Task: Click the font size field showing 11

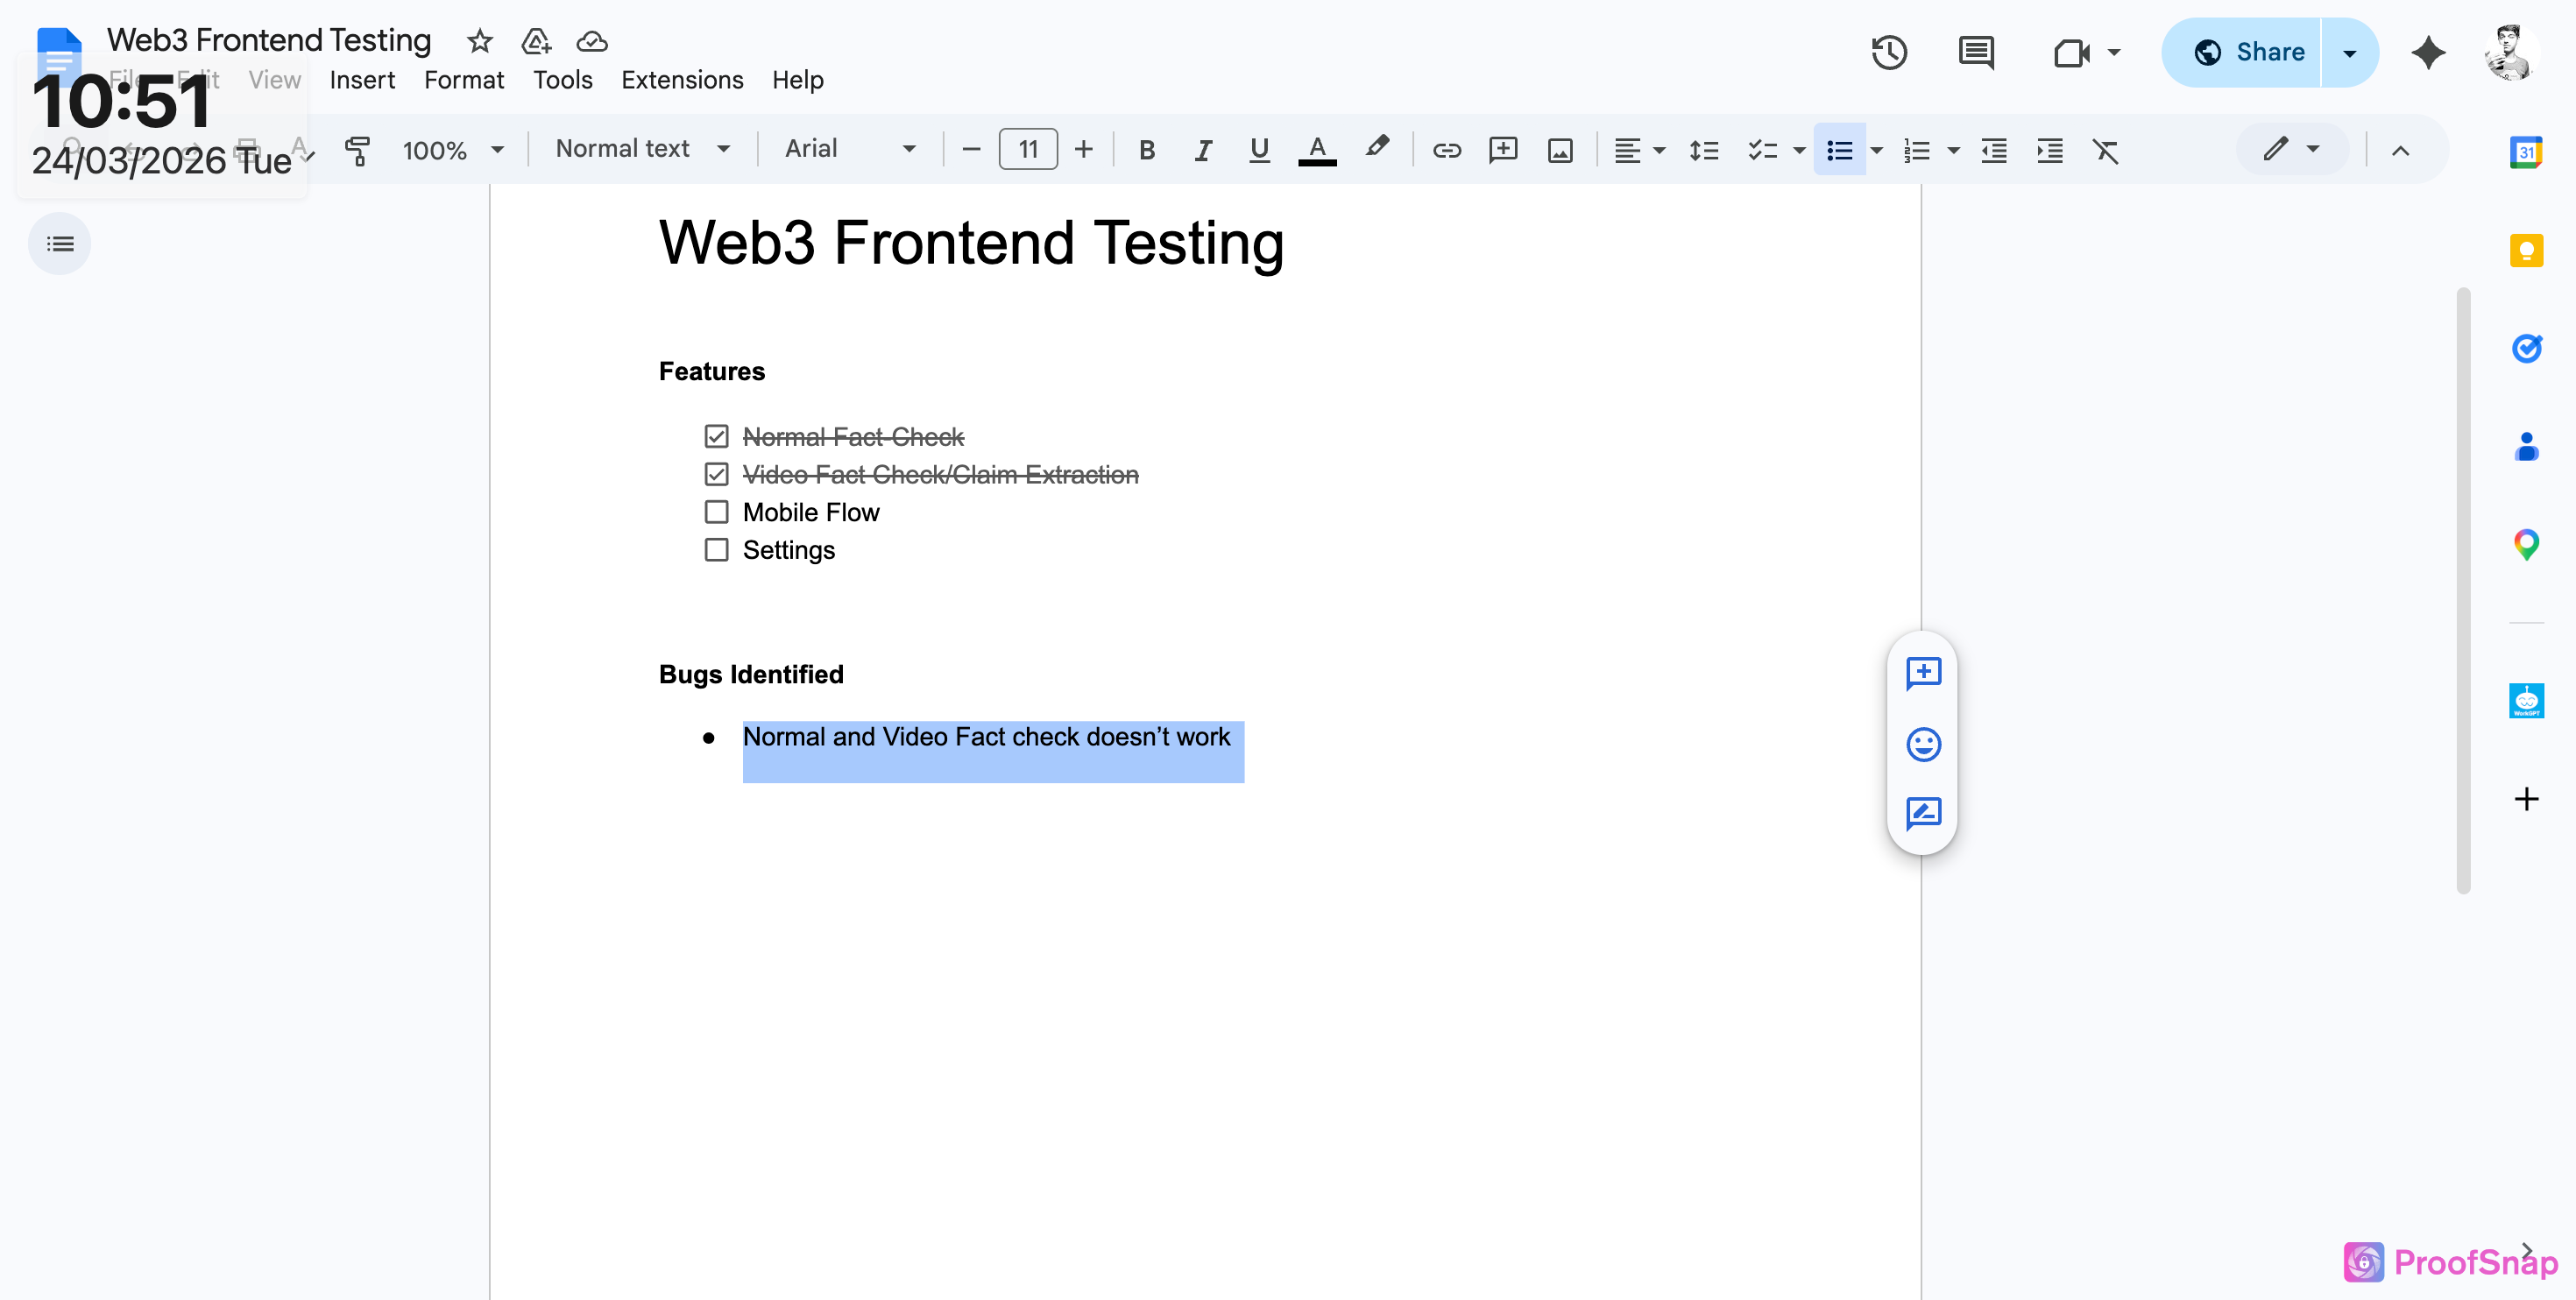Action: tap(1028, 150)
